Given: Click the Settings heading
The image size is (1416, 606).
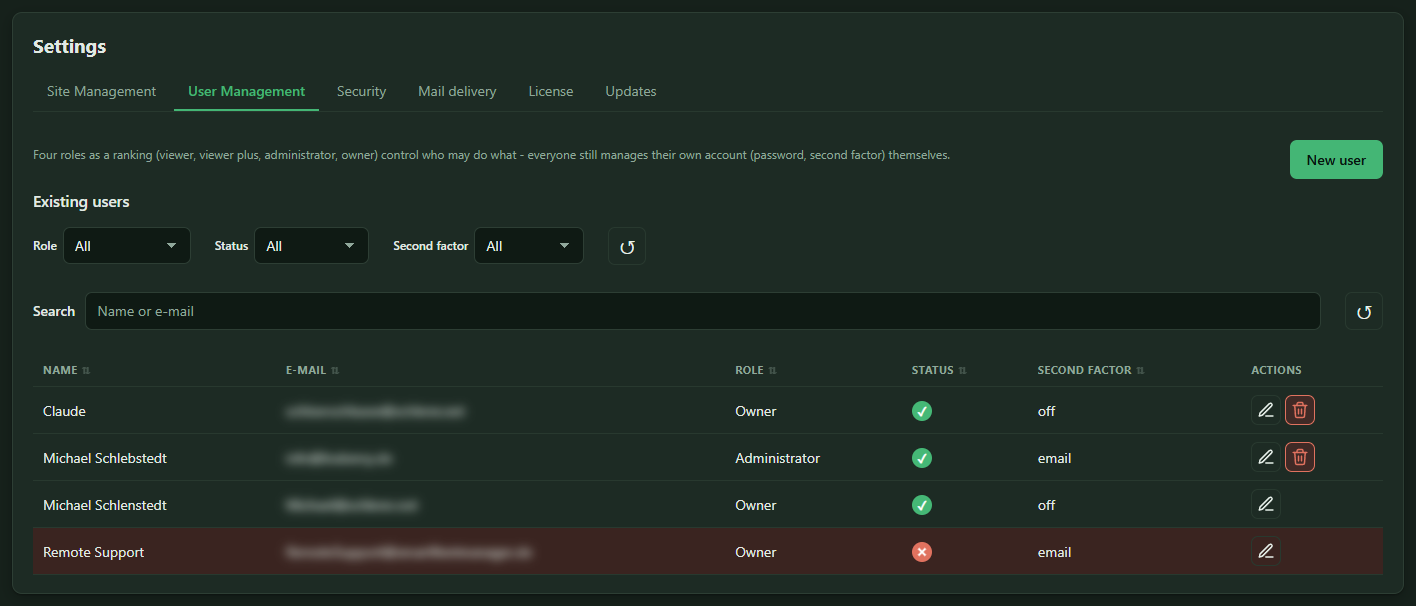Looking at the screenshot, I should (x=70, y=46).
